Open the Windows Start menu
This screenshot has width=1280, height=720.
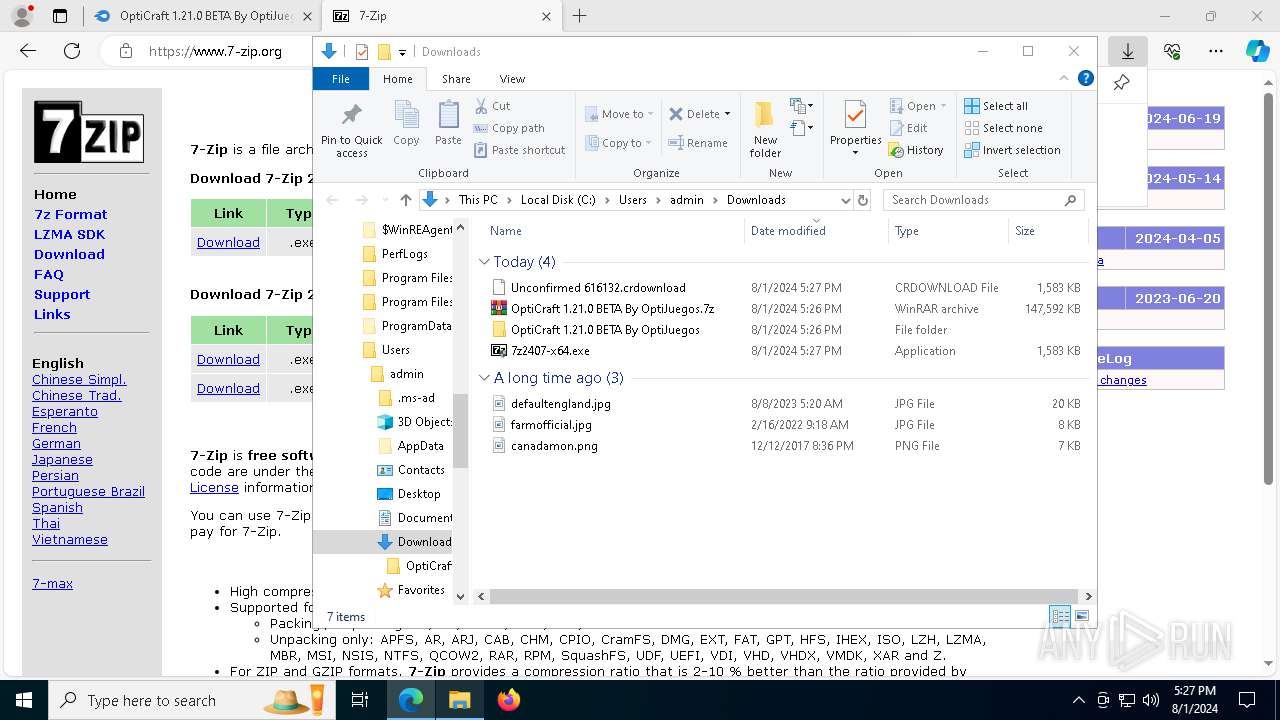tap(23, 700)
